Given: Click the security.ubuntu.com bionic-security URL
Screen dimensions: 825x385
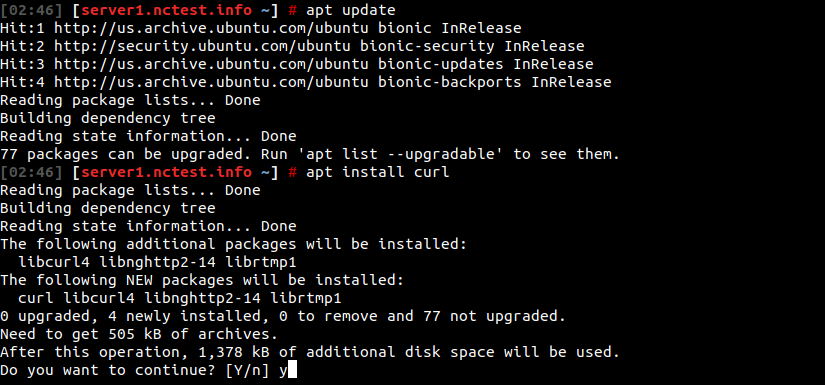Looking at the screenshot, I should point(202,46).
